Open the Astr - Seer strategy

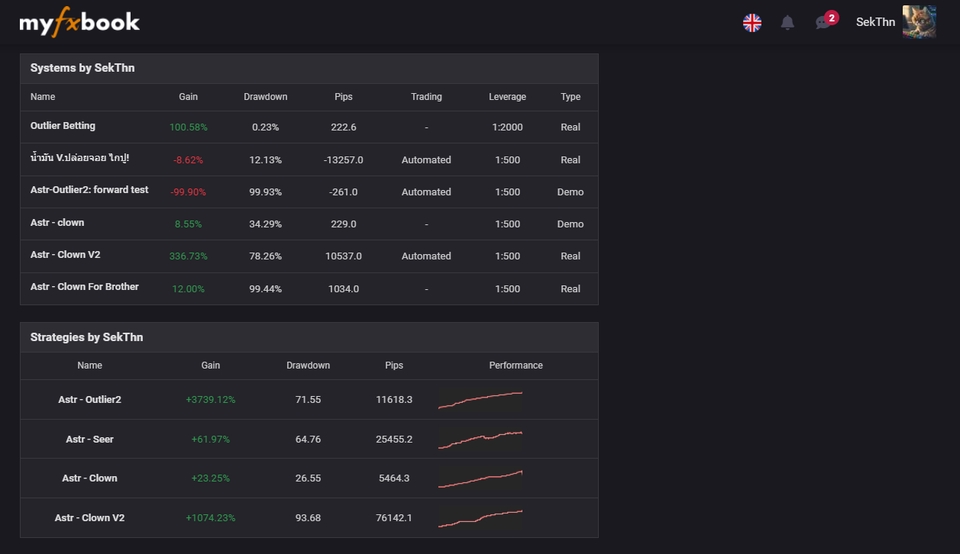pyautogui.click(x=89, y=439)
